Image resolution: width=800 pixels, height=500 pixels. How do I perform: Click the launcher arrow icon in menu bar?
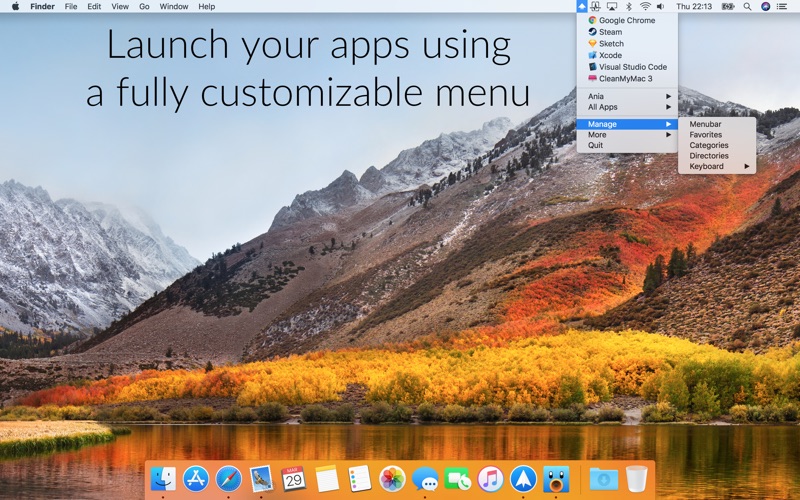pyautogui.click(x=582, y=6)
